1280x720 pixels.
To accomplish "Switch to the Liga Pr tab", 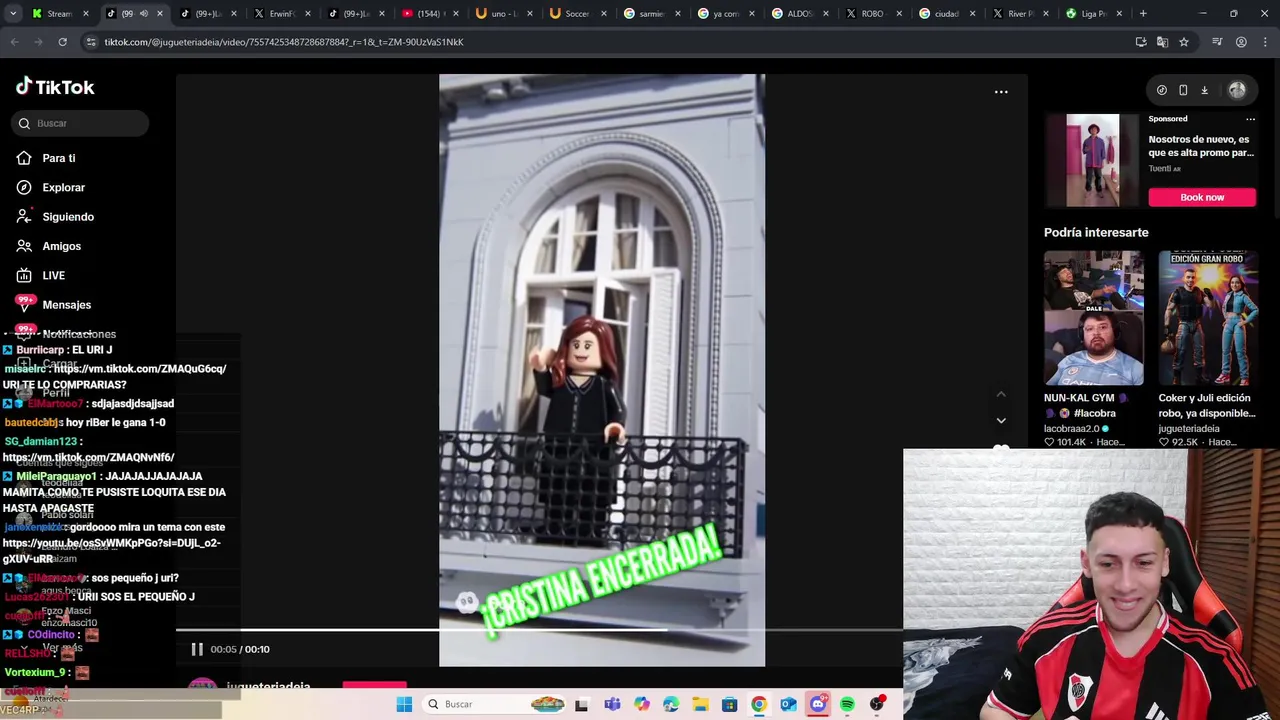I will pos(1092,14).
